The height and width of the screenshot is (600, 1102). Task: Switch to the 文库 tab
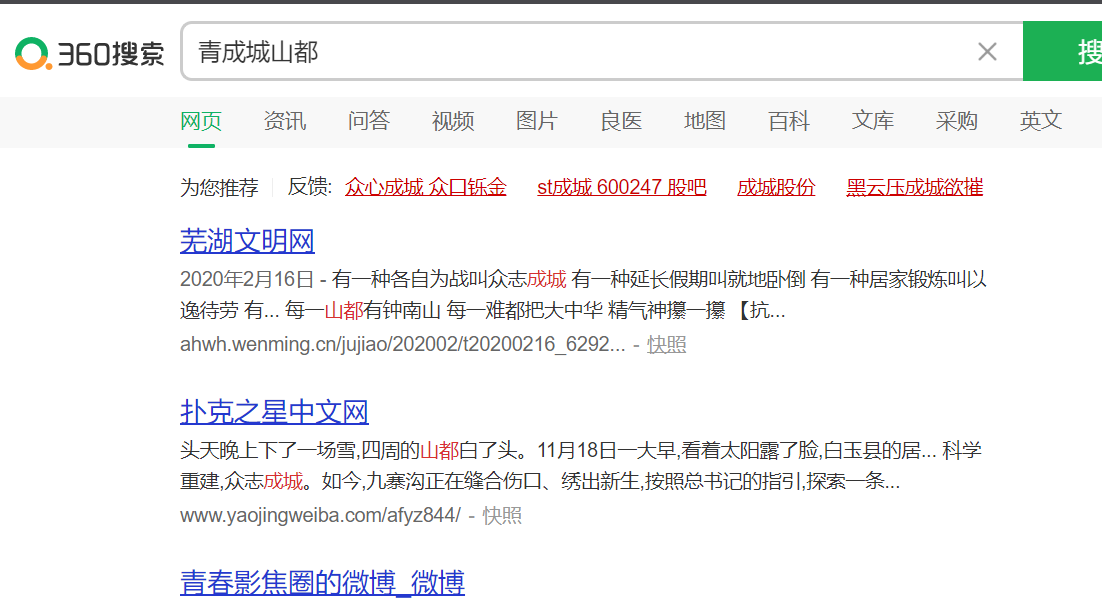(x=872, y=121)
